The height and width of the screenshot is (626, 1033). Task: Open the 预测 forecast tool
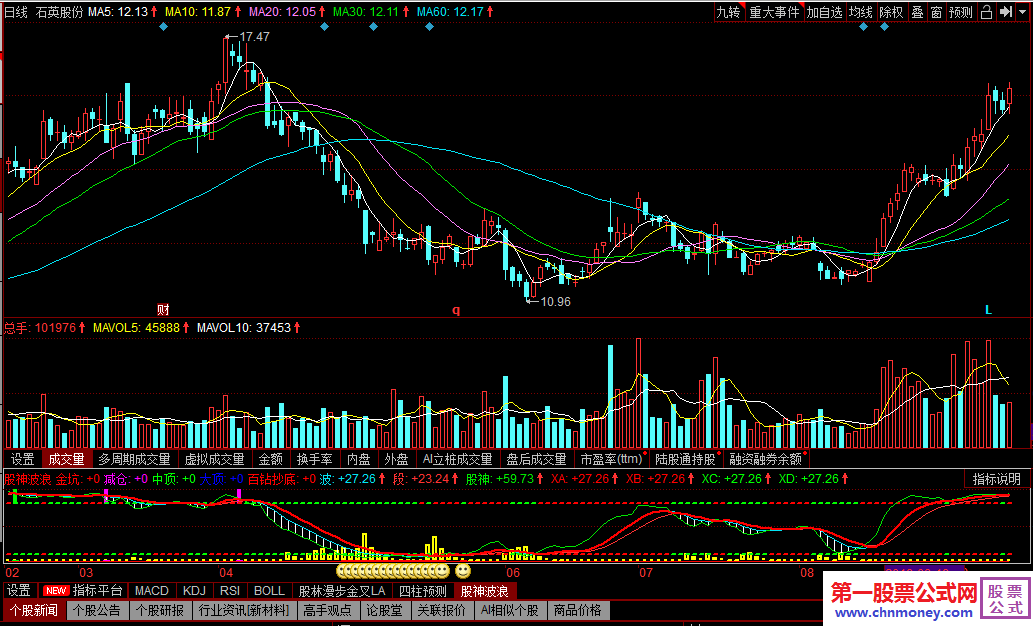pos(961,12)
